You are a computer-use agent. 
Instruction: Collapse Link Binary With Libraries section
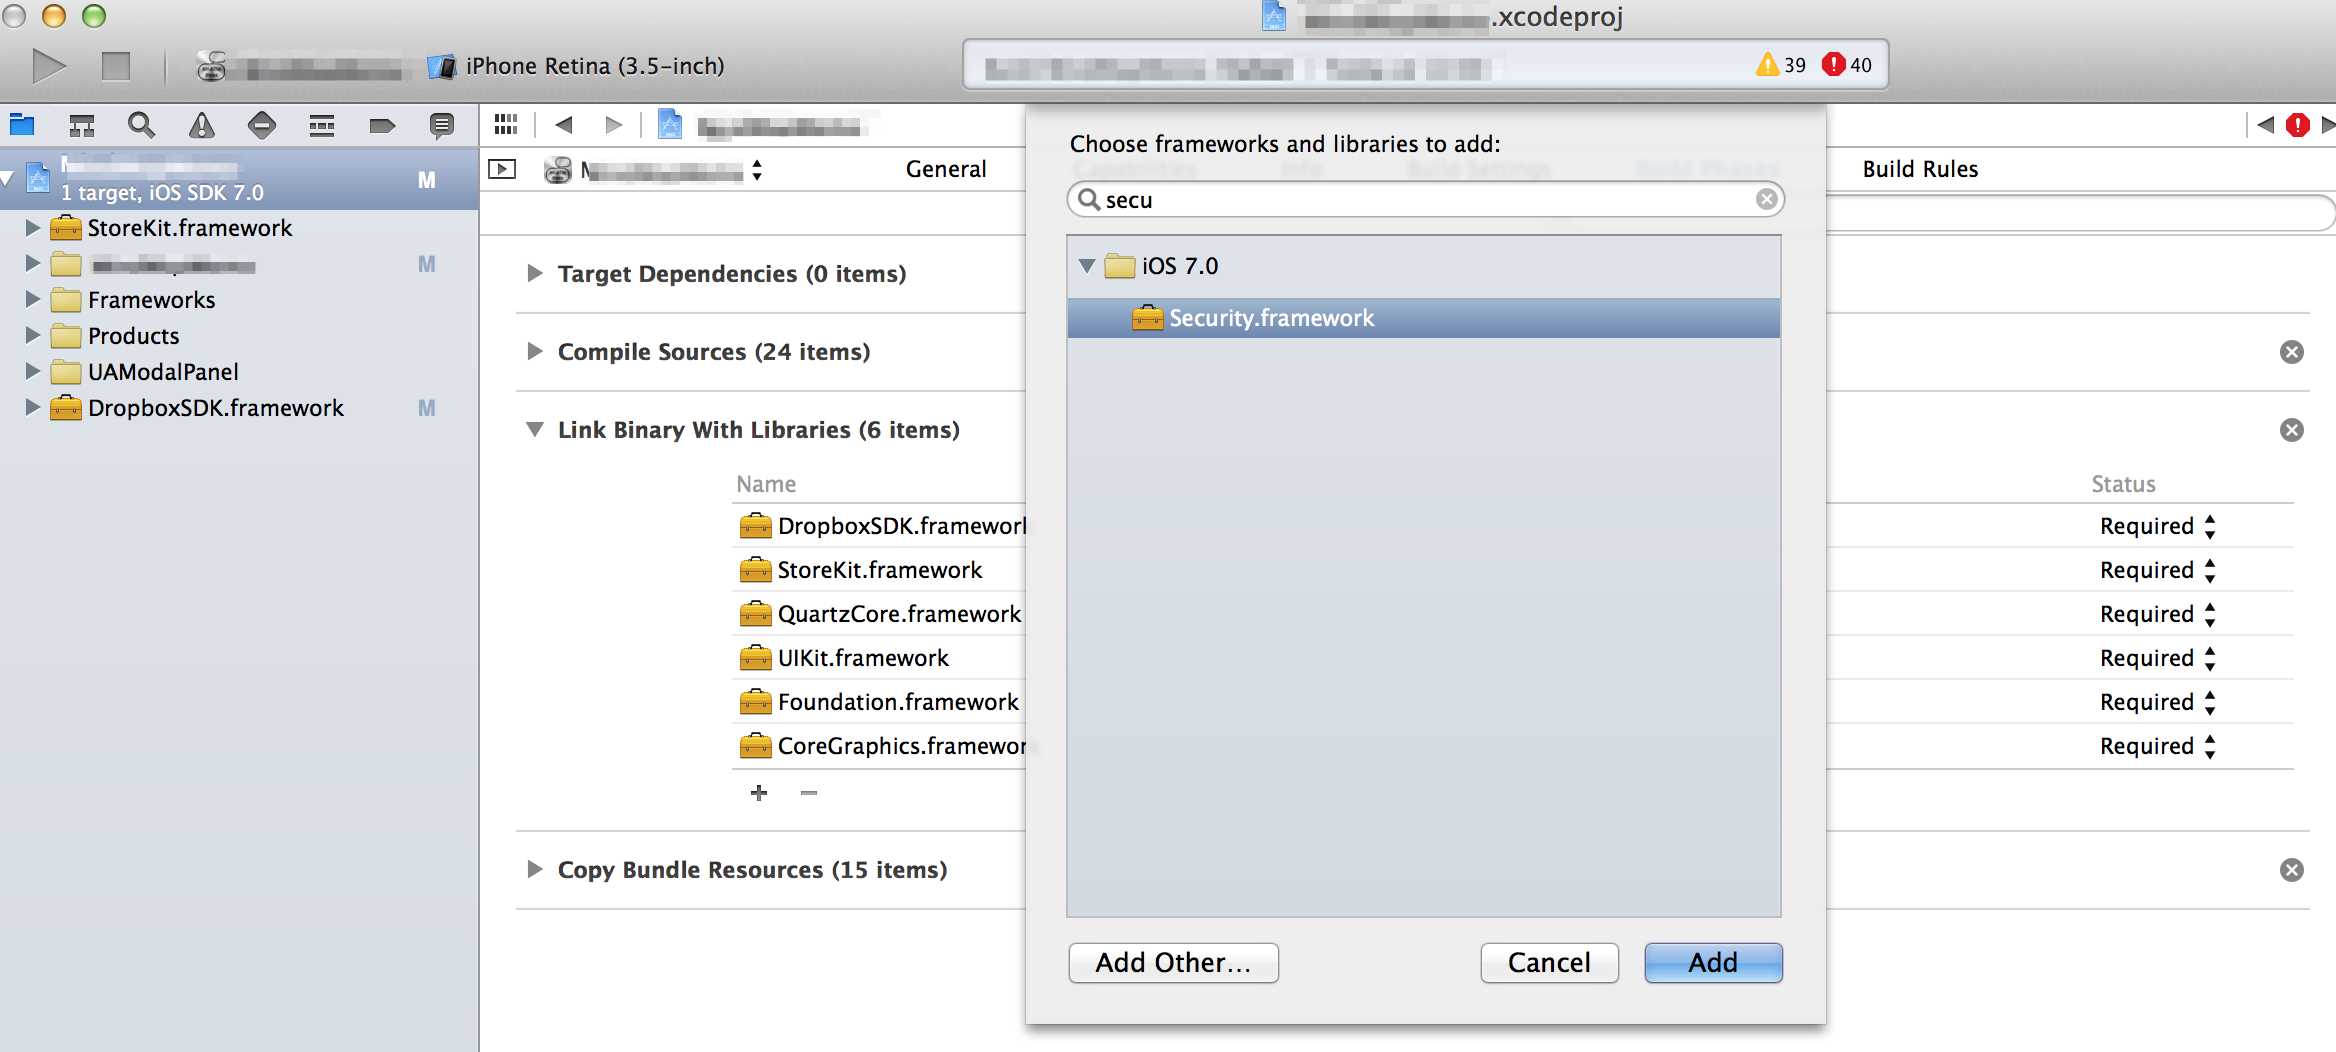535,429
